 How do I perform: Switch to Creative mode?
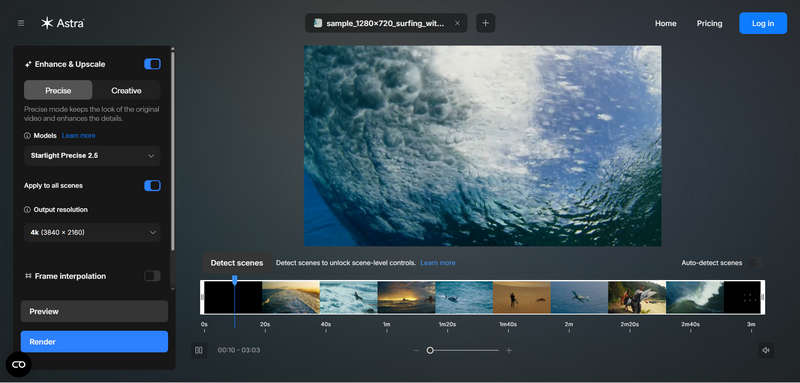(x=126, y=90)
